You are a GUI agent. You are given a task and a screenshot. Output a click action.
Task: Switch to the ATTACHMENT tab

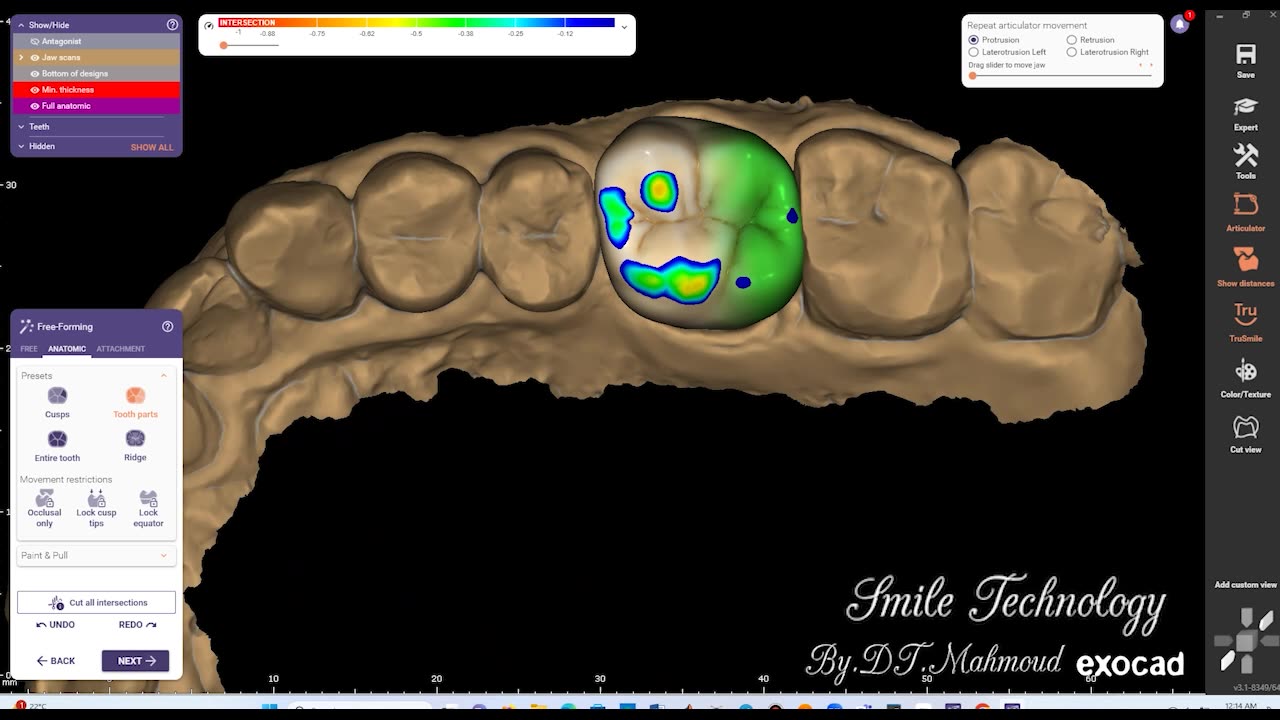(121, 349)
